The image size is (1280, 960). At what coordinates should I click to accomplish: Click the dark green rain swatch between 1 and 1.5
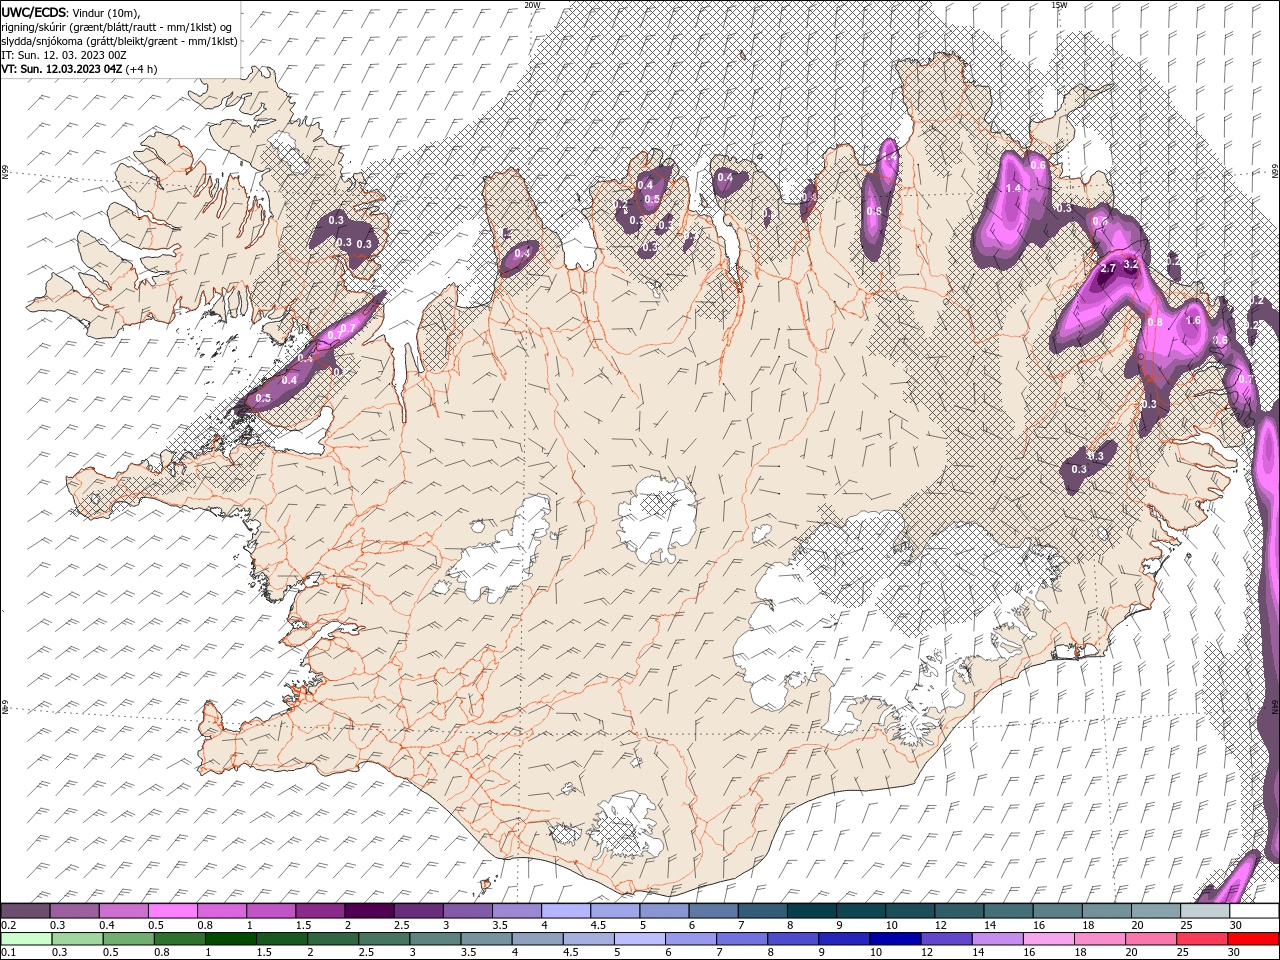tap(231, 938)
